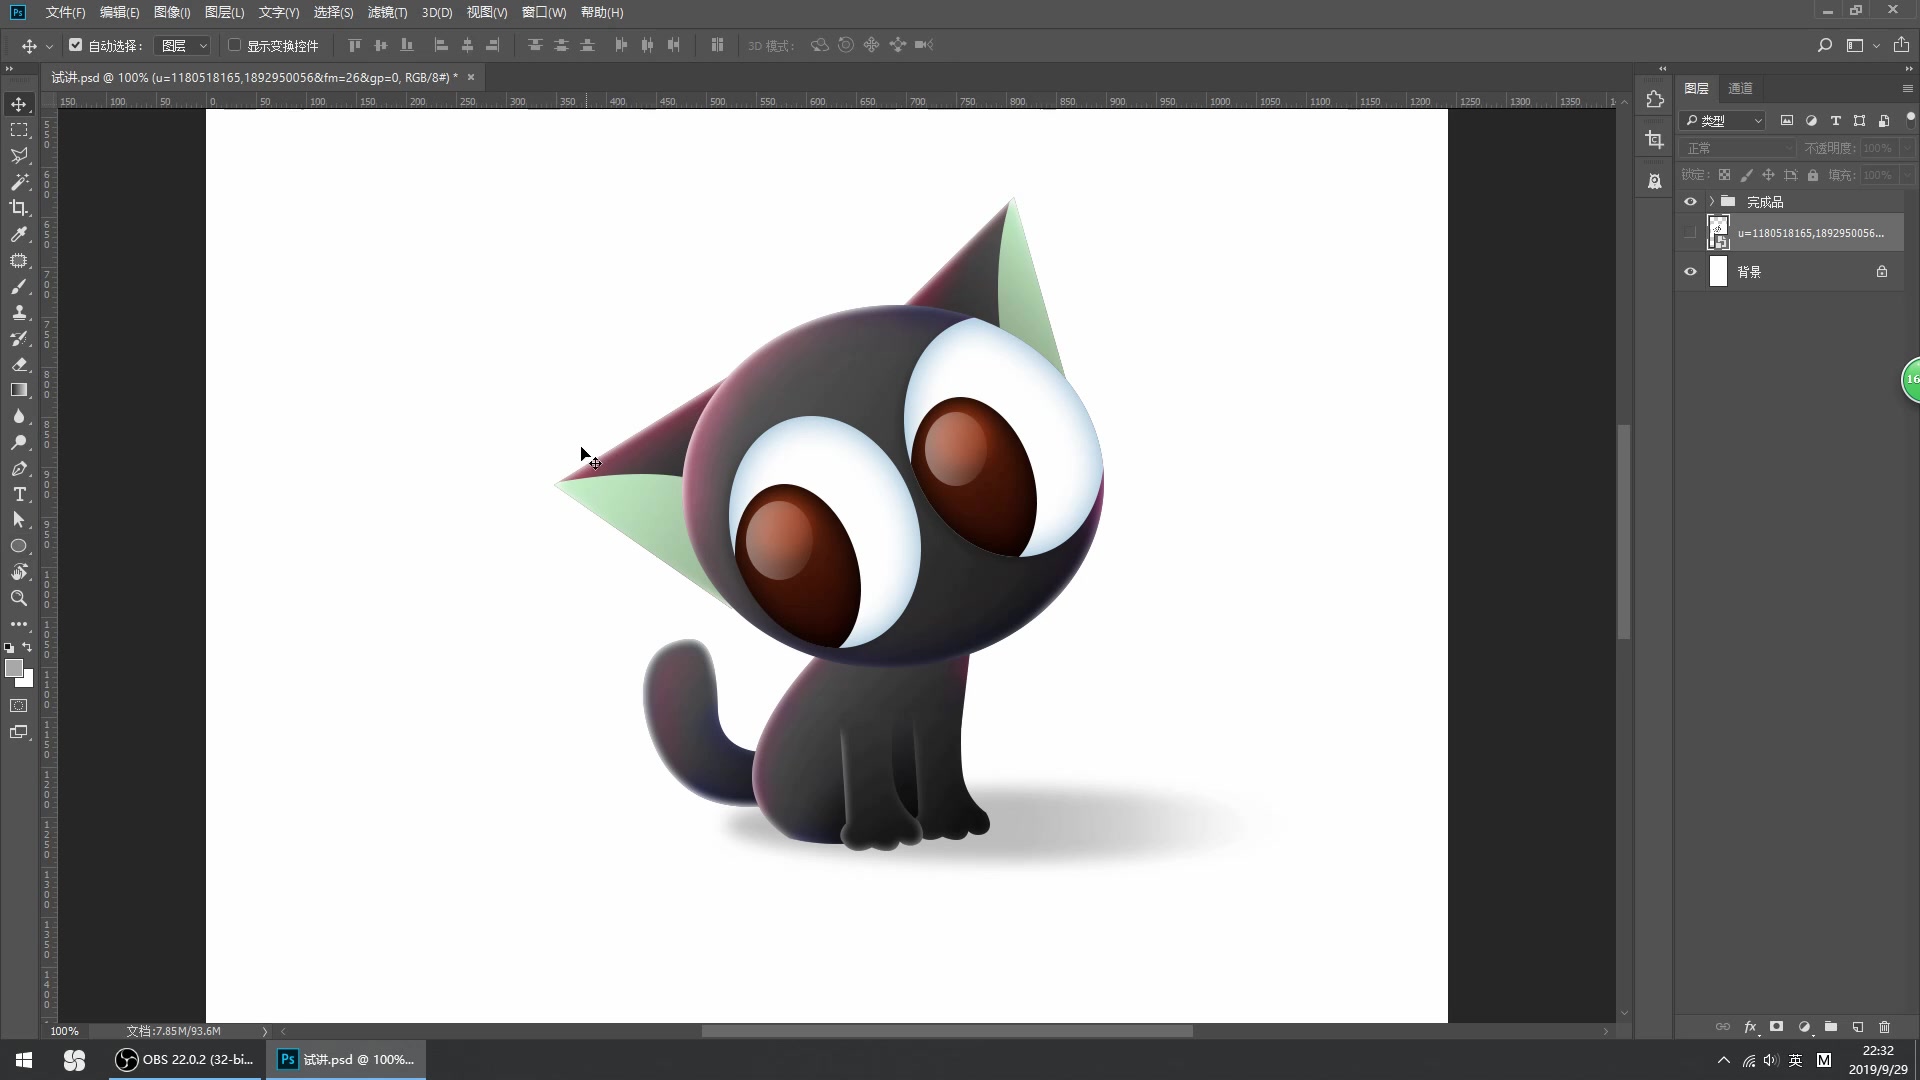The width and height of the screenshot is (1920, 1080).
Task: Click the foreground color swatch
Action: tap(14, 668)
